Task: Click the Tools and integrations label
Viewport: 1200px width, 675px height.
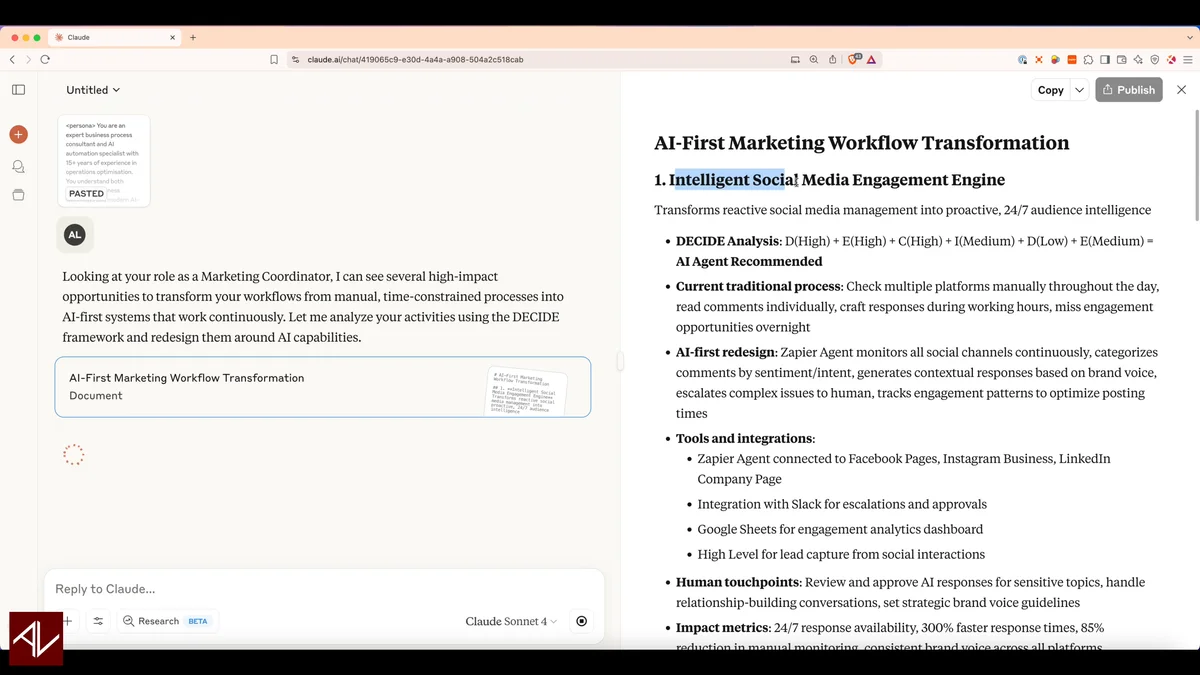Action: coord(745,439)
